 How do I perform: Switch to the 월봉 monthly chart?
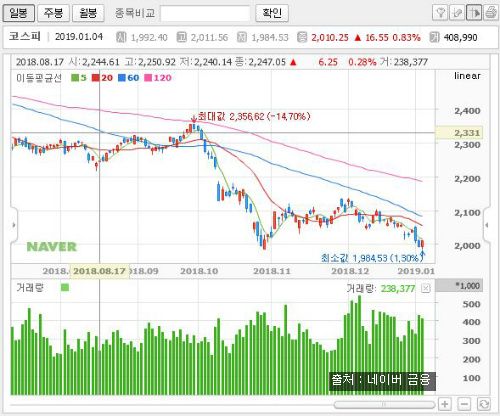click(x=88, y=13)
